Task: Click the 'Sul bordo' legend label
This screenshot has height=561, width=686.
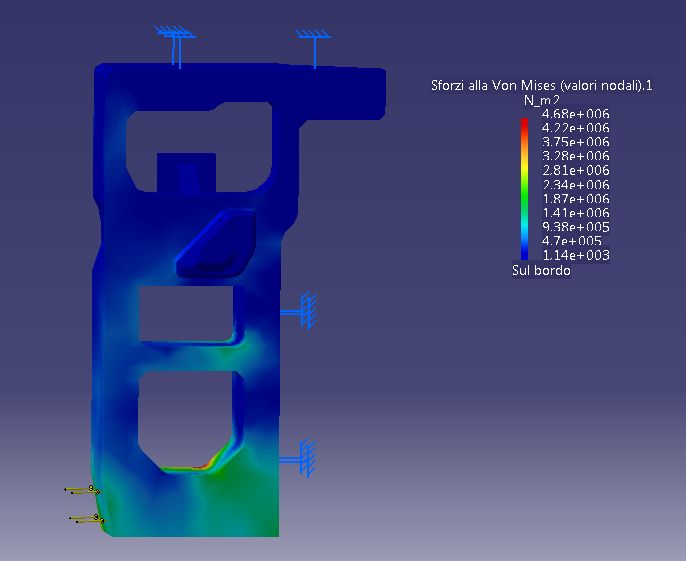Action: [x=541, y=270]
